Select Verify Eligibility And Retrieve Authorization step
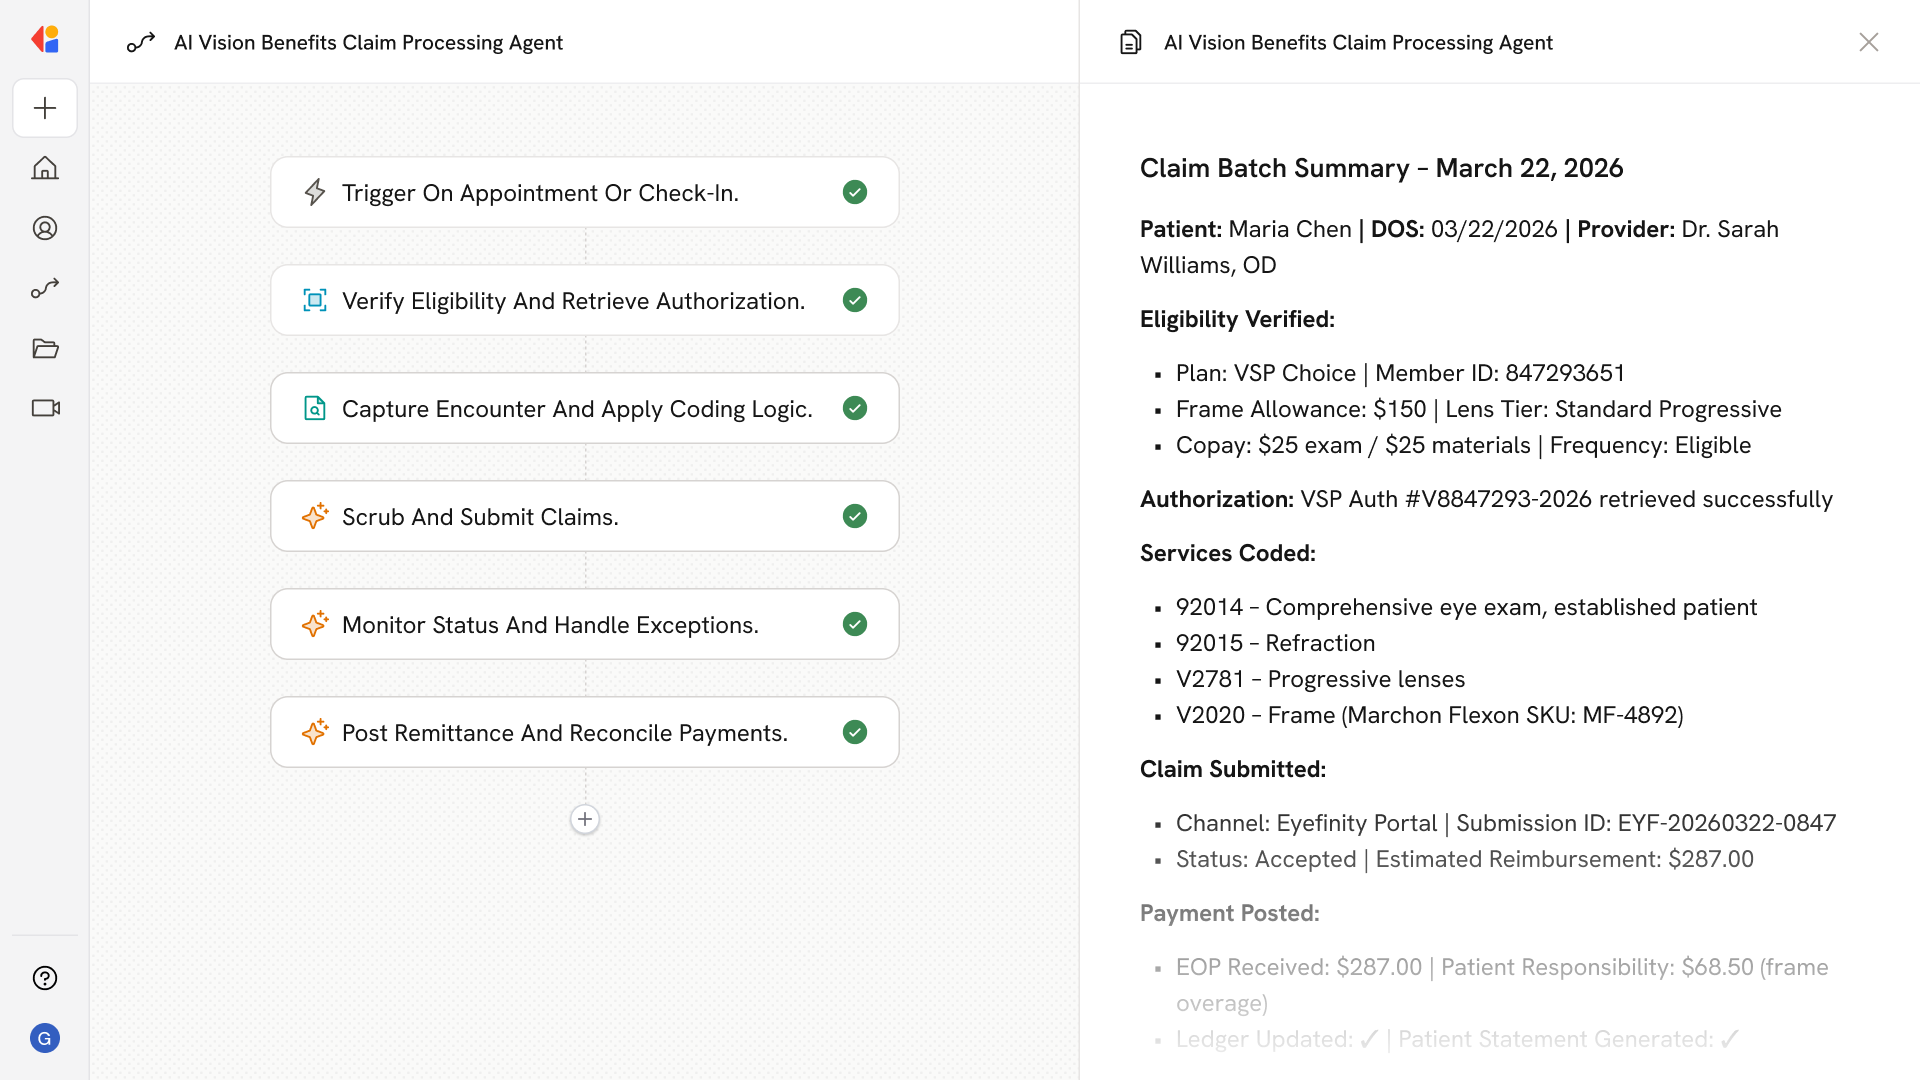The height and width of the screenshot is (1080, 1920). (573, 300)
